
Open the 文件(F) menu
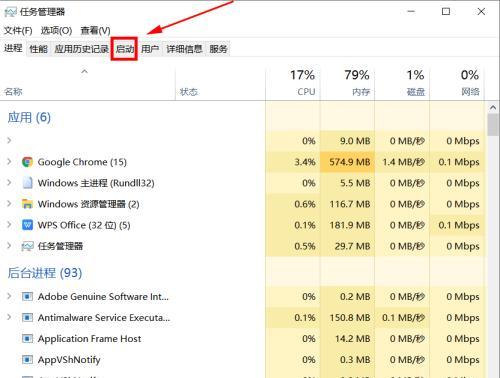18,31
